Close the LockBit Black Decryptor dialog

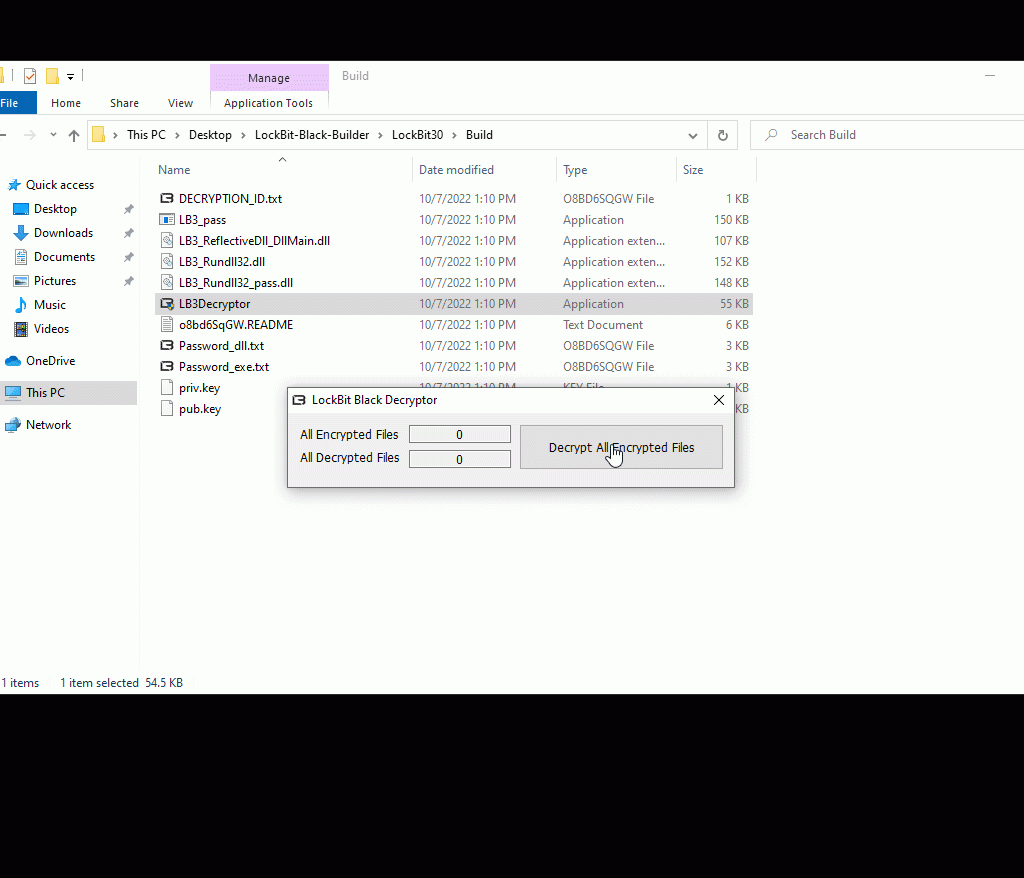718,400
